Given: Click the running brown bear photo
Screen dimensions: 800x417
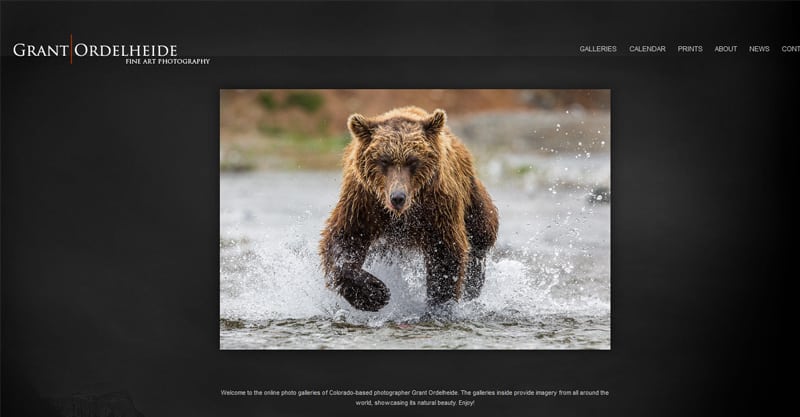Looking at the screenshot, I should tap(415, 219).
